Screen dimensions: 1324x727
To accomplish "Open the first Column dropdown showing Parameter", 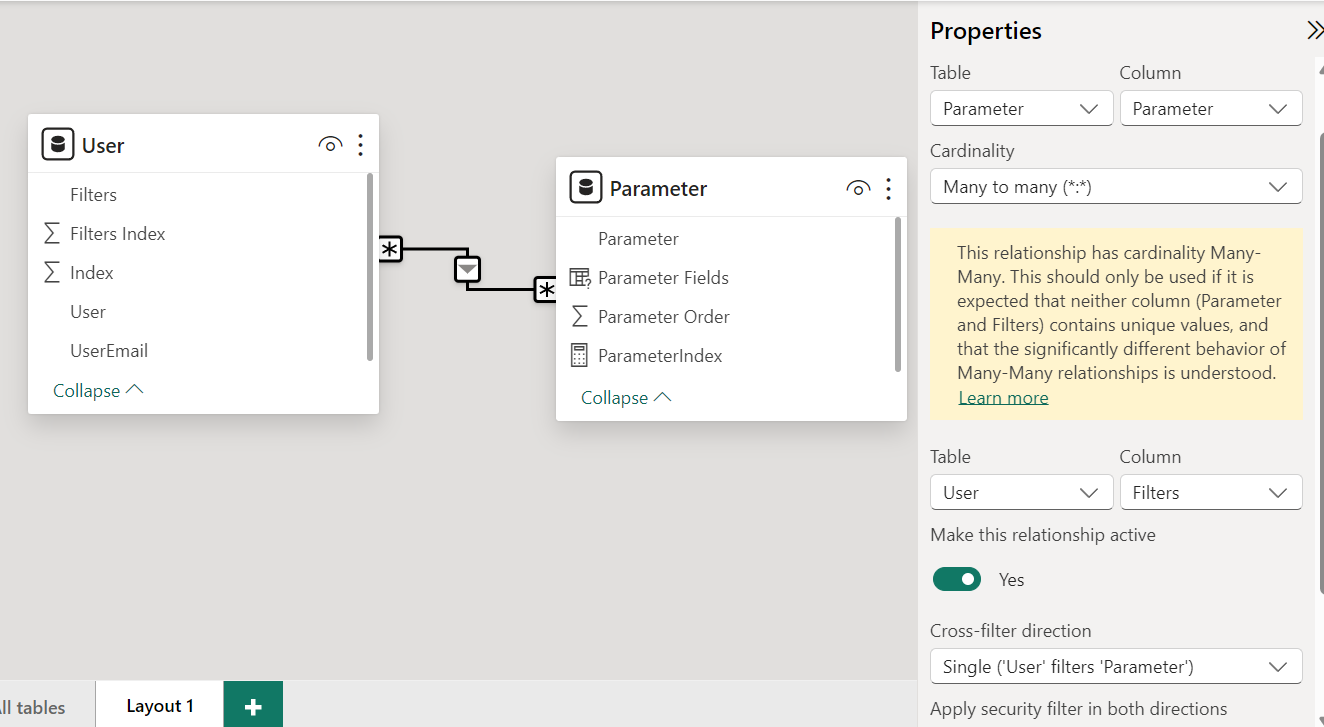I will pyautogui.click(x=1211, y=108).
